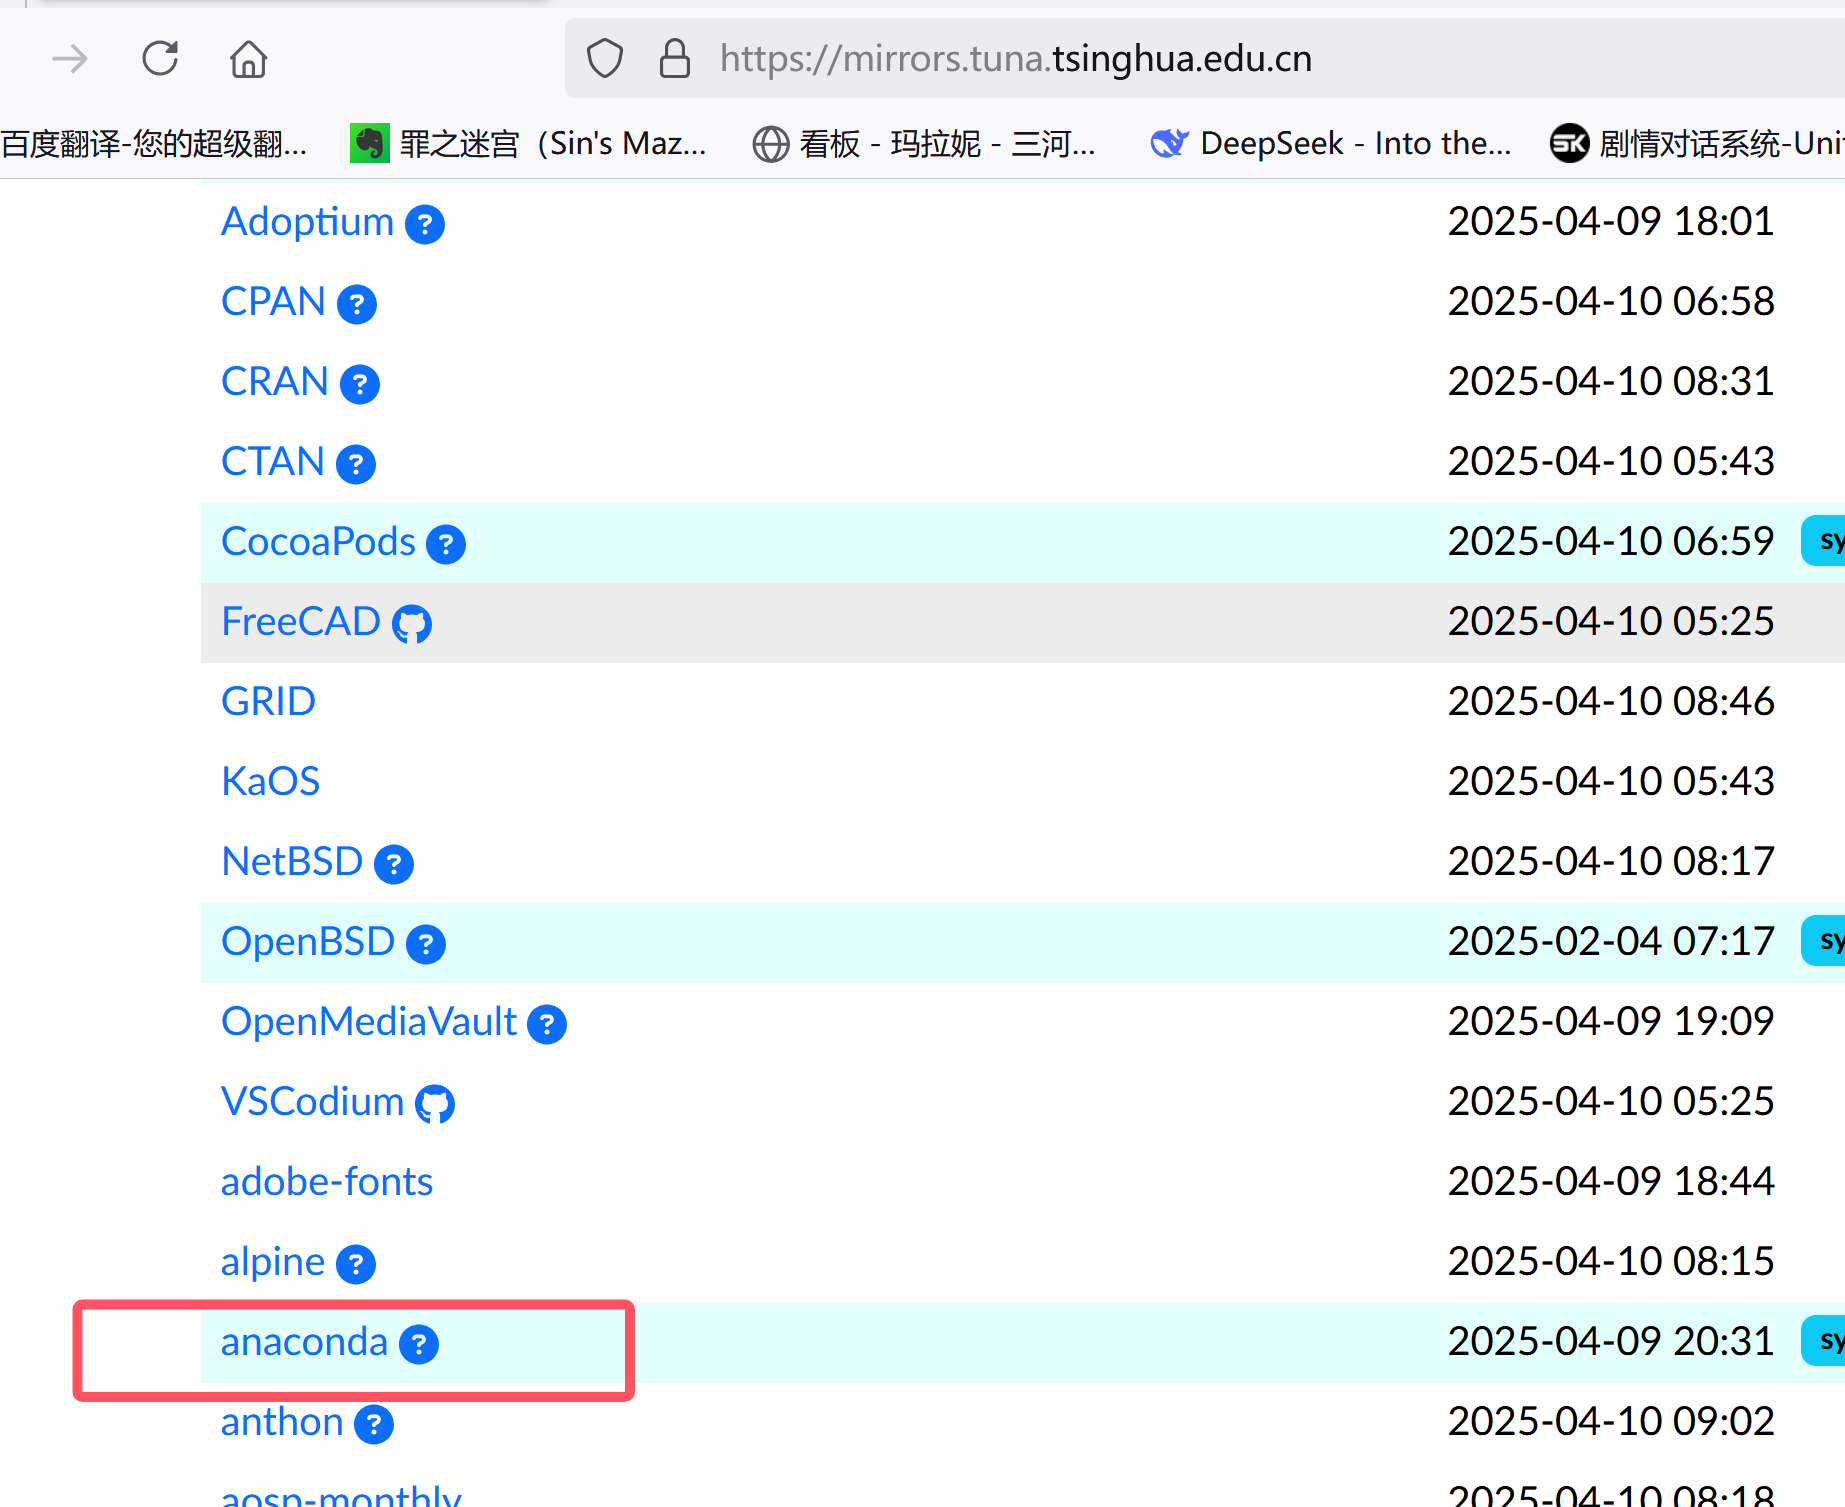The width and height of the screenshot is (1845, 1507).
Task: Click GitHub icon beside FreeCAD
Action: pos(412,624)
